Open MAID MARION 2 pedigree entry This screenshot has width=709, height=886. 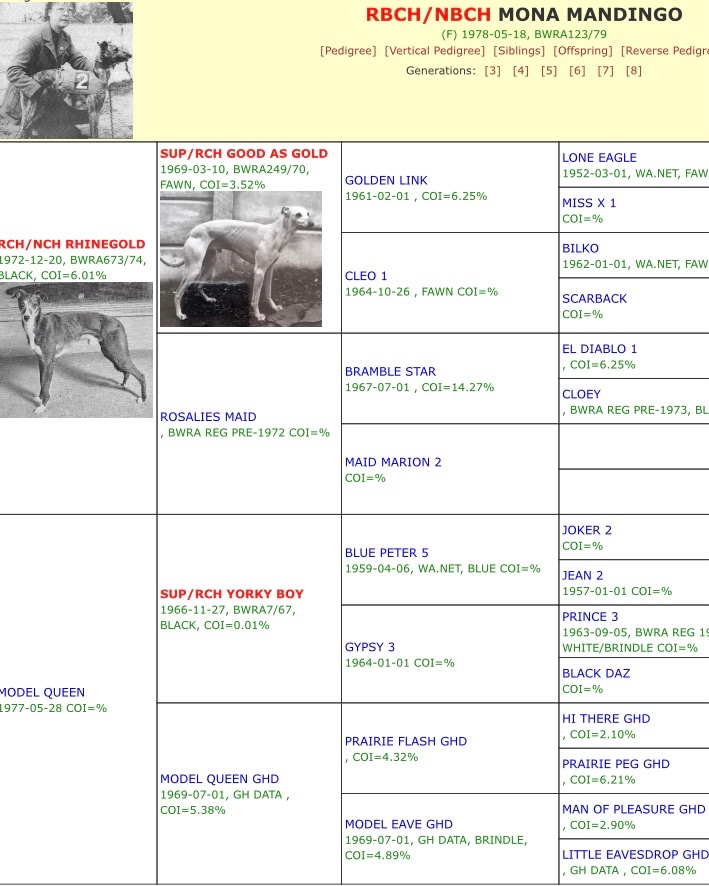coord(393,462)
